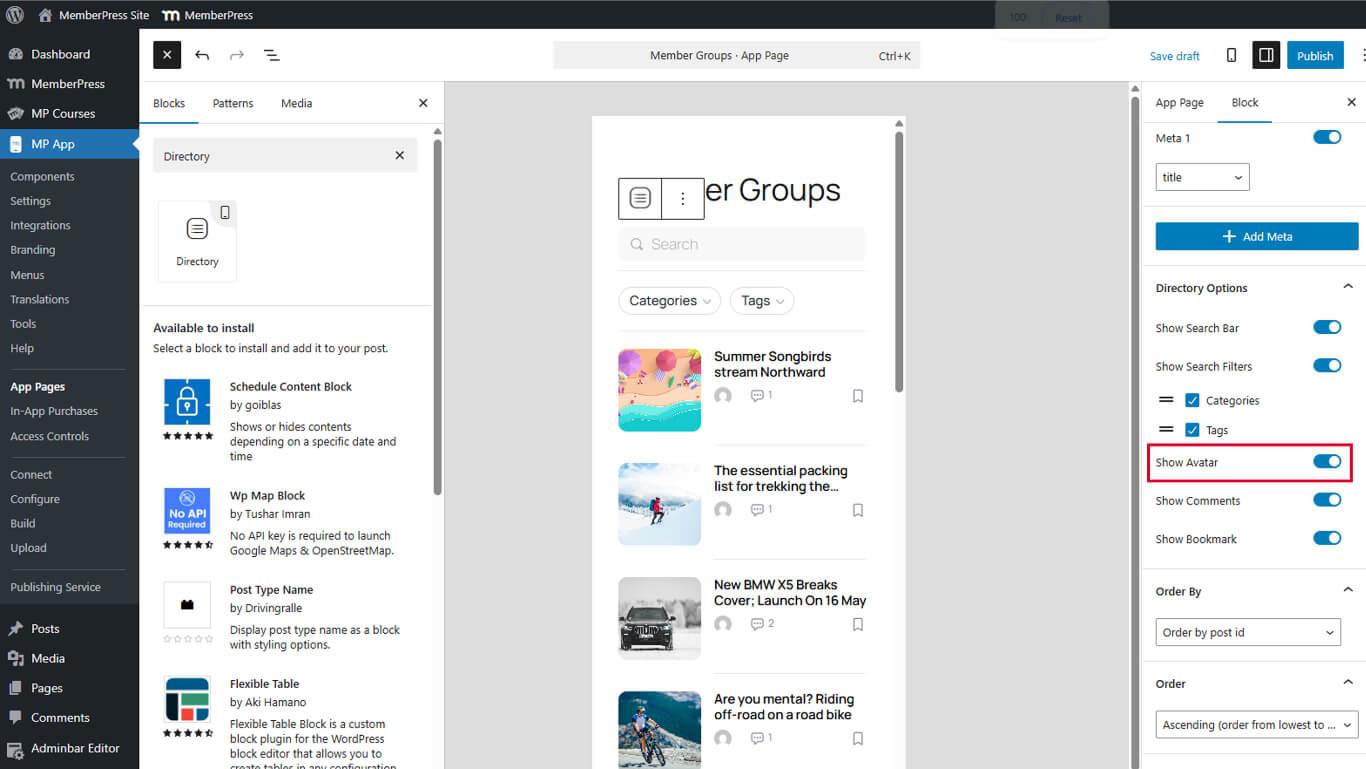The width and height of the screenshot is (1366, 769).
Task: Uncheck the Tags filter checkbox
Action: point(1192,429)
